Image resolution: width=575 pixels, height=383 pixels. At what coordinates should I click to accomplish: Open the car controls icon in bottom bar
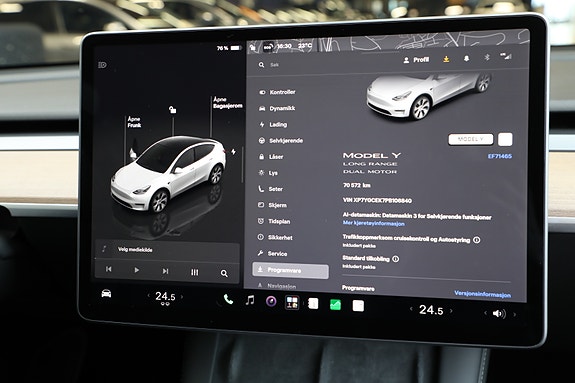pos(106,293)
